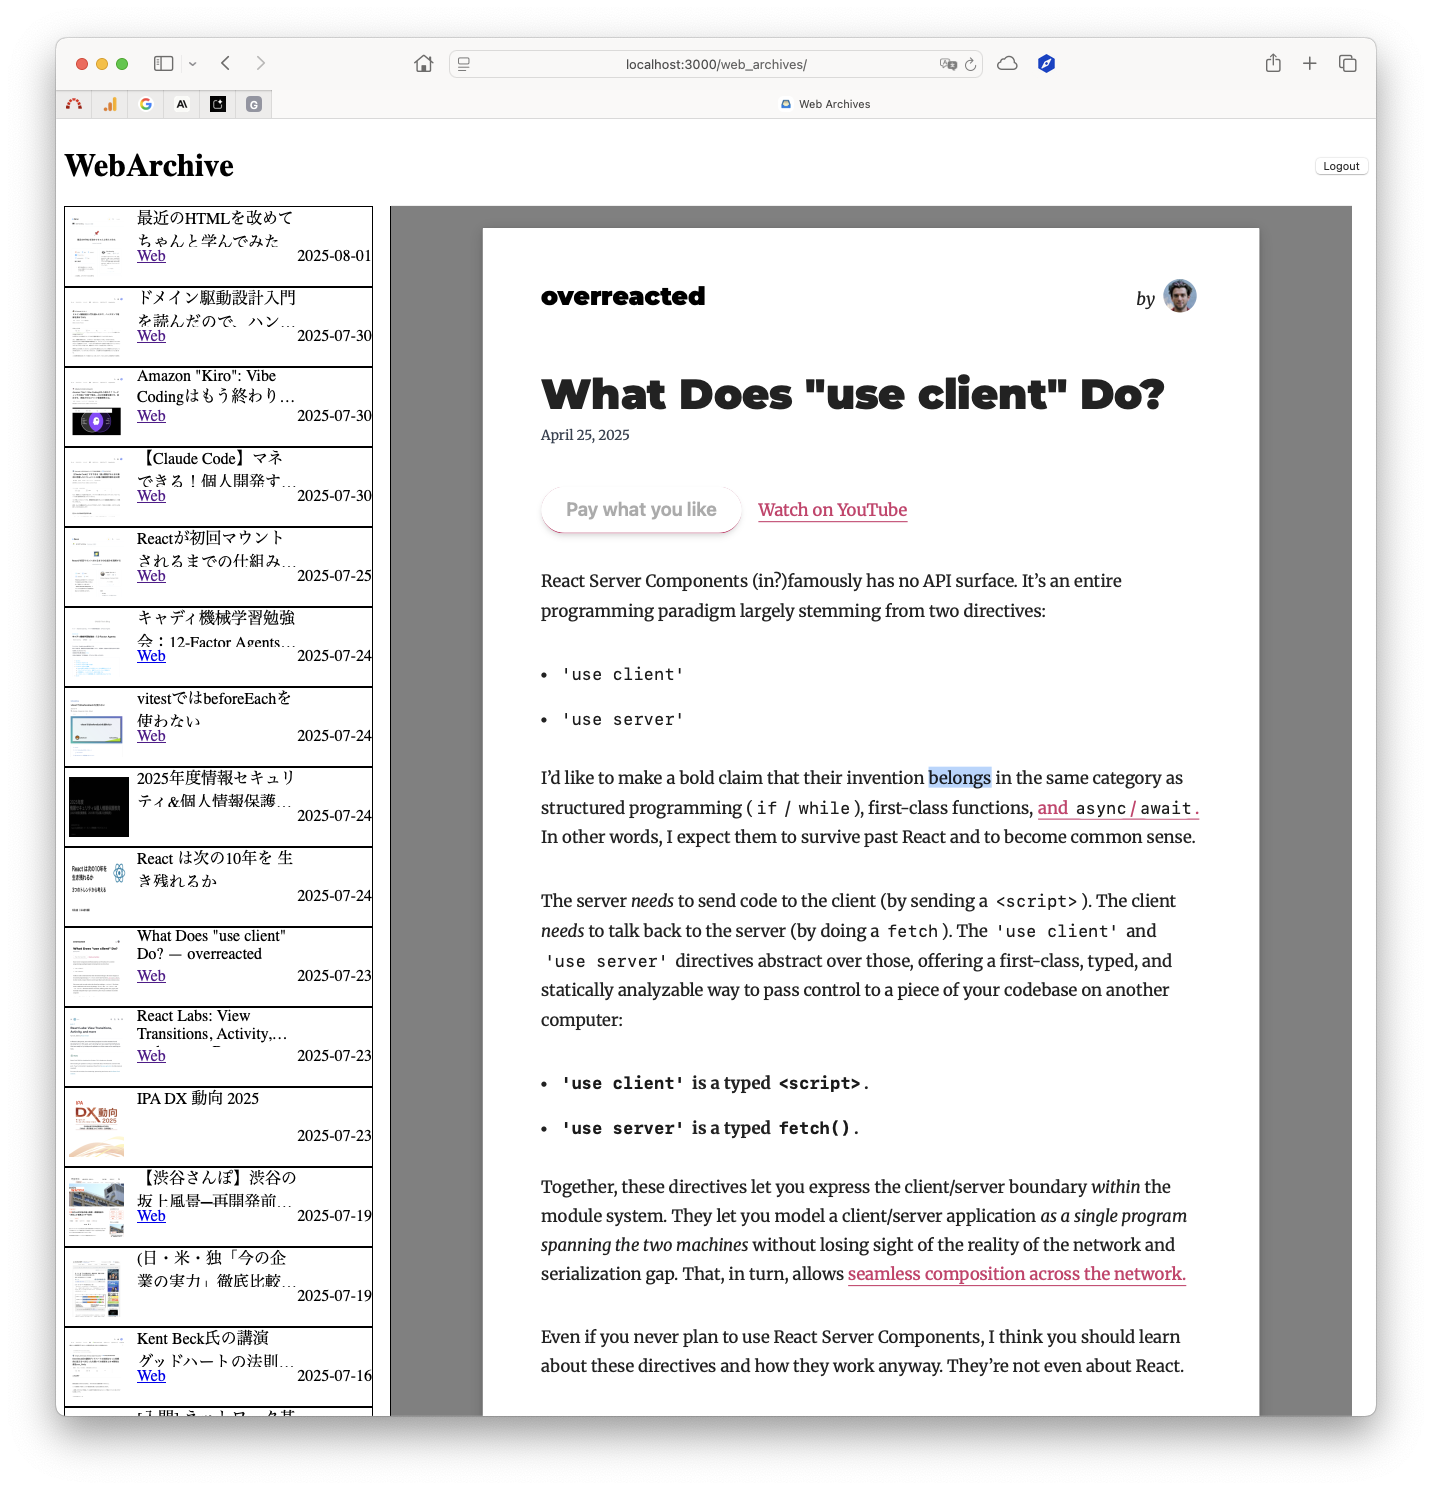Click the page settings icon in address bar
The width and height of the screenshot is (1432, 1490).
pyautogui.click(x=464, y=64)
